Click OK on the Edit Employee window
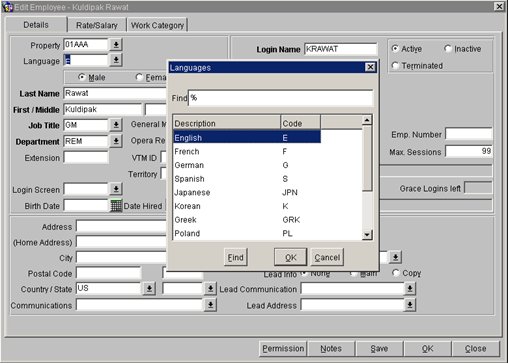508x364 pixels. click(427, 348)
